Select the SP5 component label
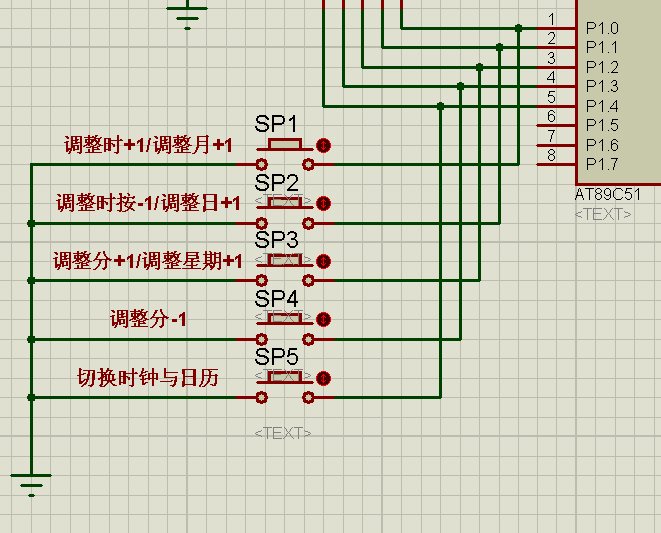Screen dimensions: 661x533 276,356
